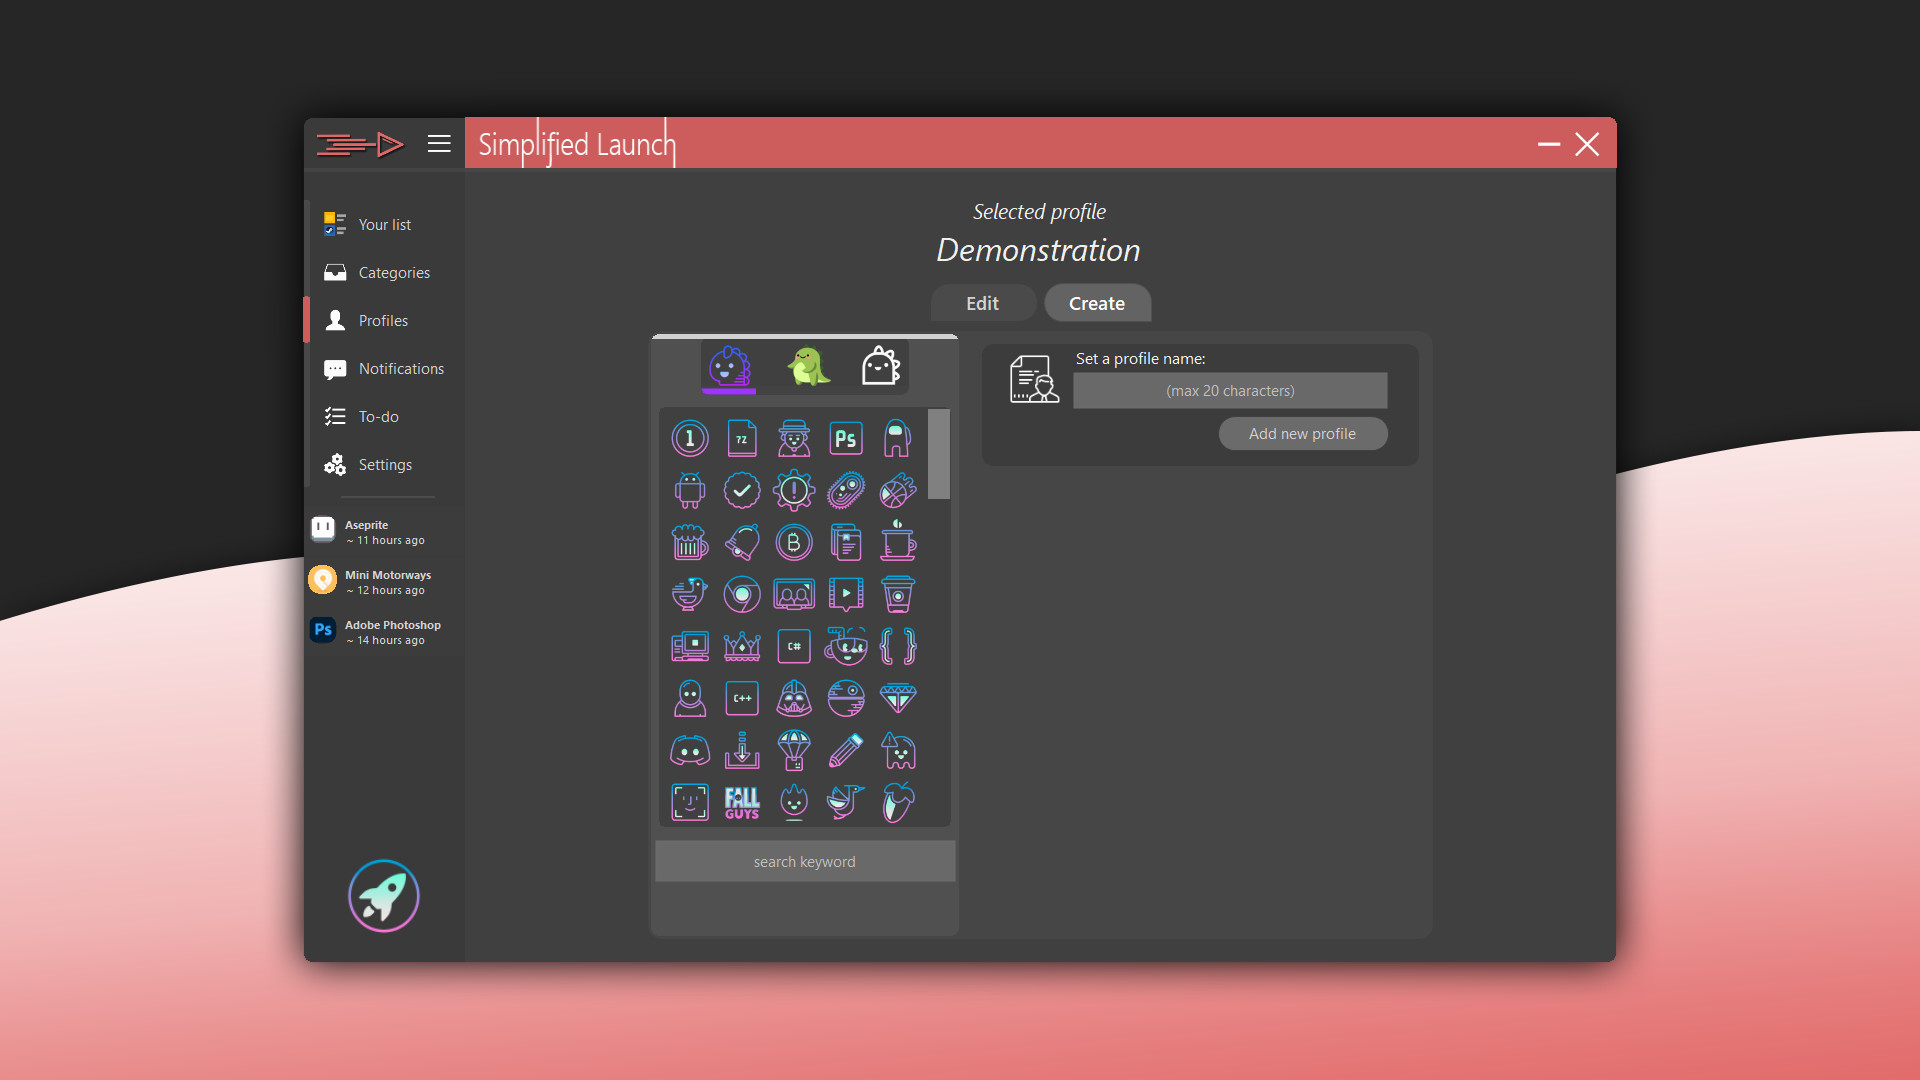Choose the Discord icon from the grid
Screen dimensions: 1920x1080
click(x=690, y=749)
